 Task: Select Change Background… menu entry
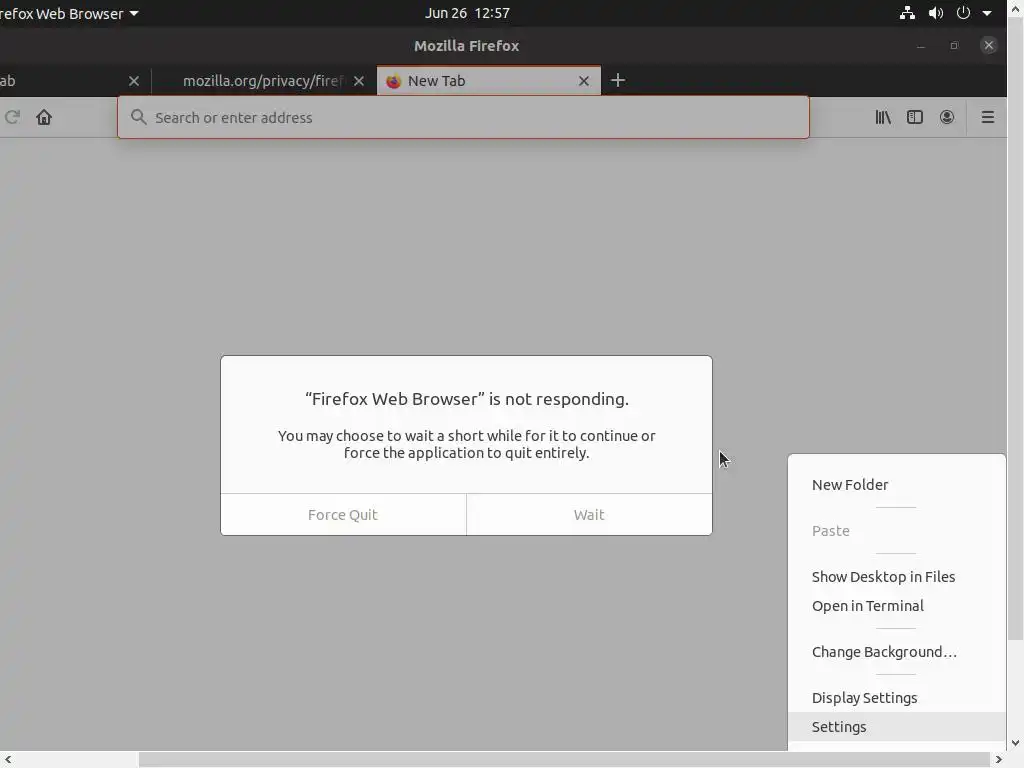click(x=897, y=652)
